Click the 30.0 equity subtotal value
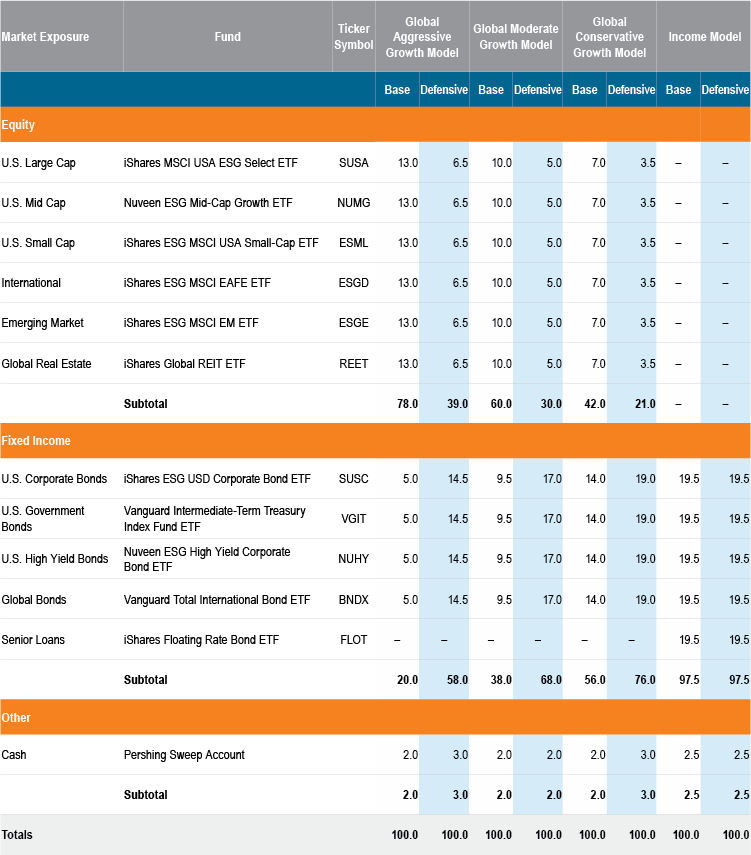The width and height of the screenshot is (751, 855). pos(551,404)
